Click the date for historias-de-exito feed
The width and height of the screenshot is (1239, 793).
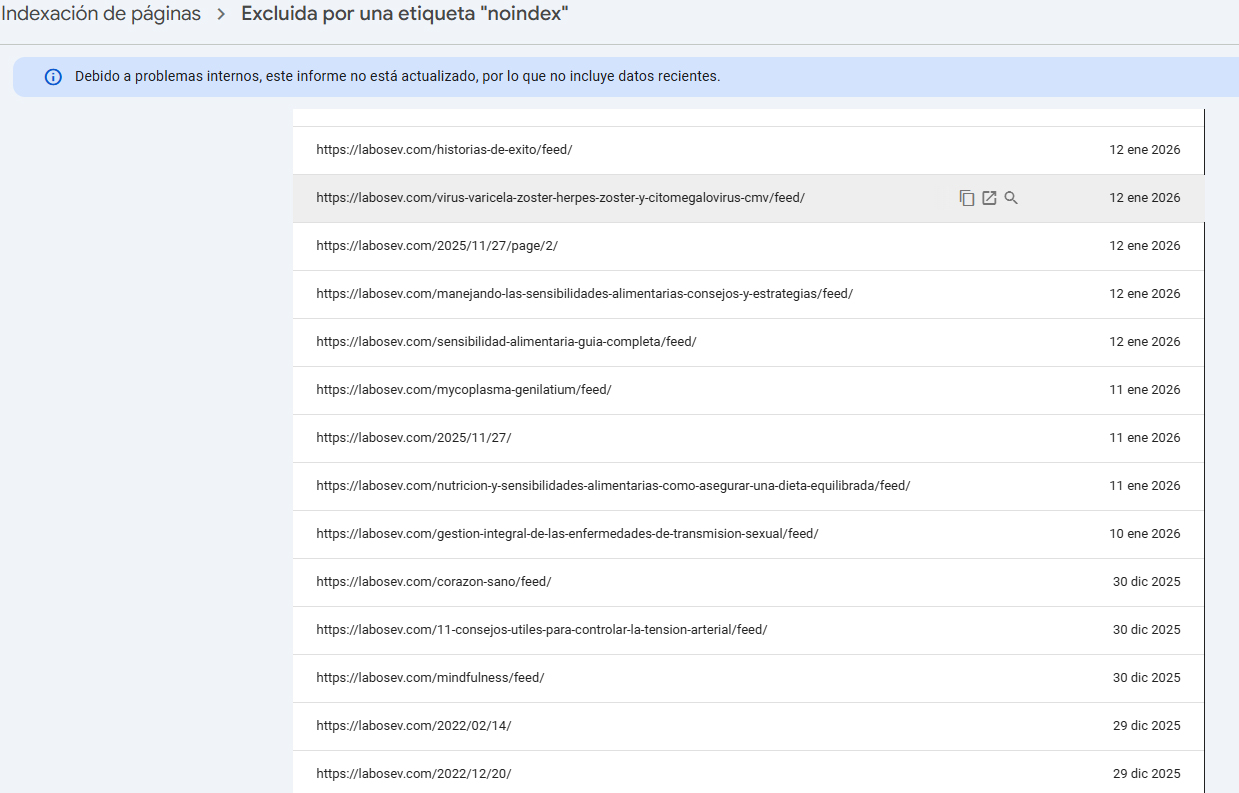click(x=1144, y=150)
